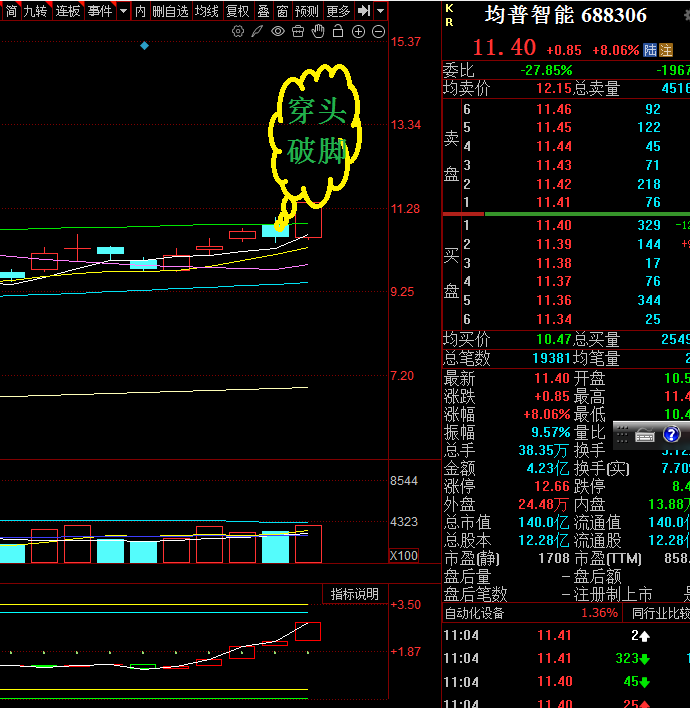
Task: Expand dropdown arrow at toolbar right end
Action: tap(381, 10)
